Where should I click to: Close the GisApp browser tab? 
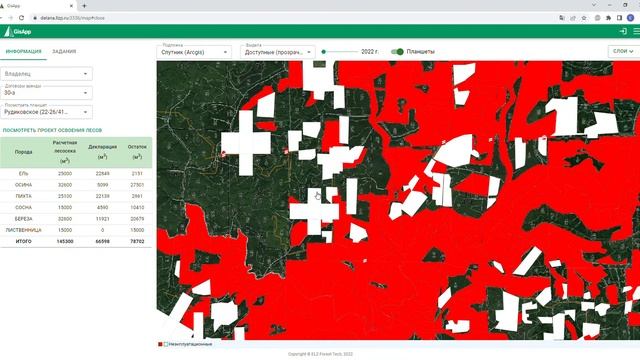[x=71, y=6]
